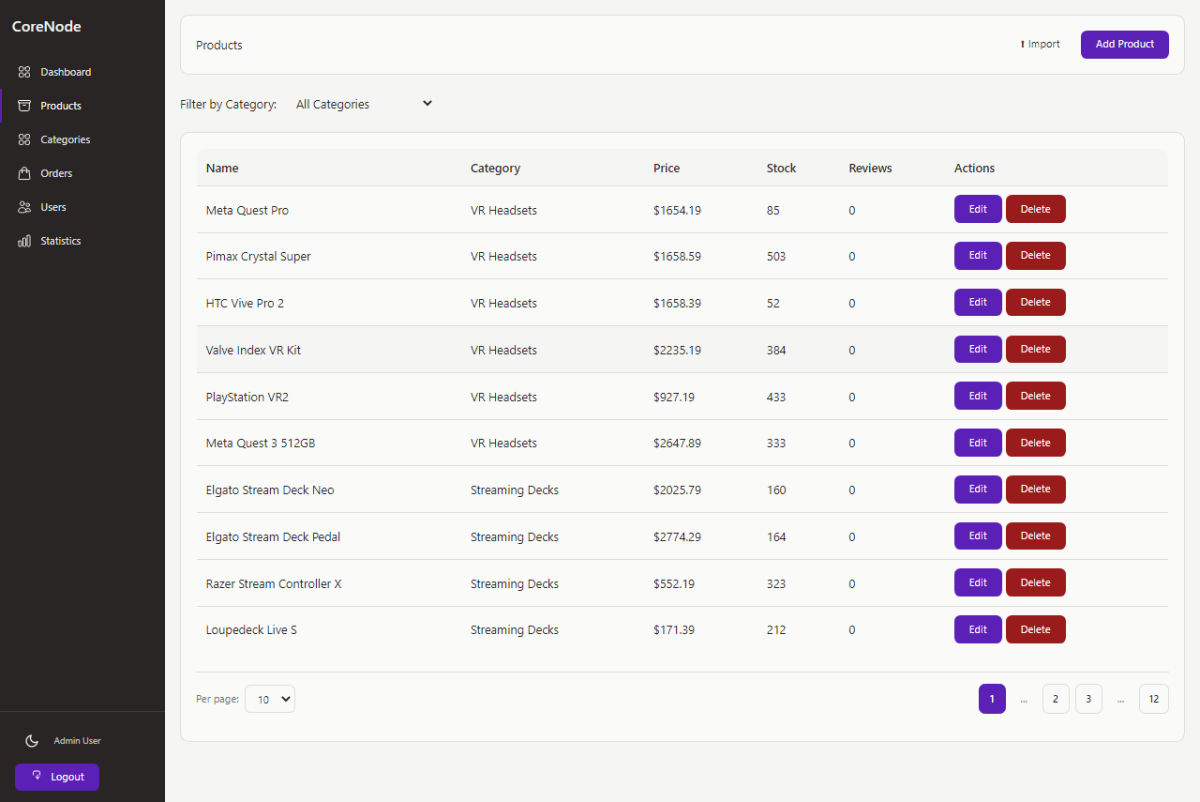Click the chevron arrow on category filter
1200x802 pixels.
pos(427,103)
